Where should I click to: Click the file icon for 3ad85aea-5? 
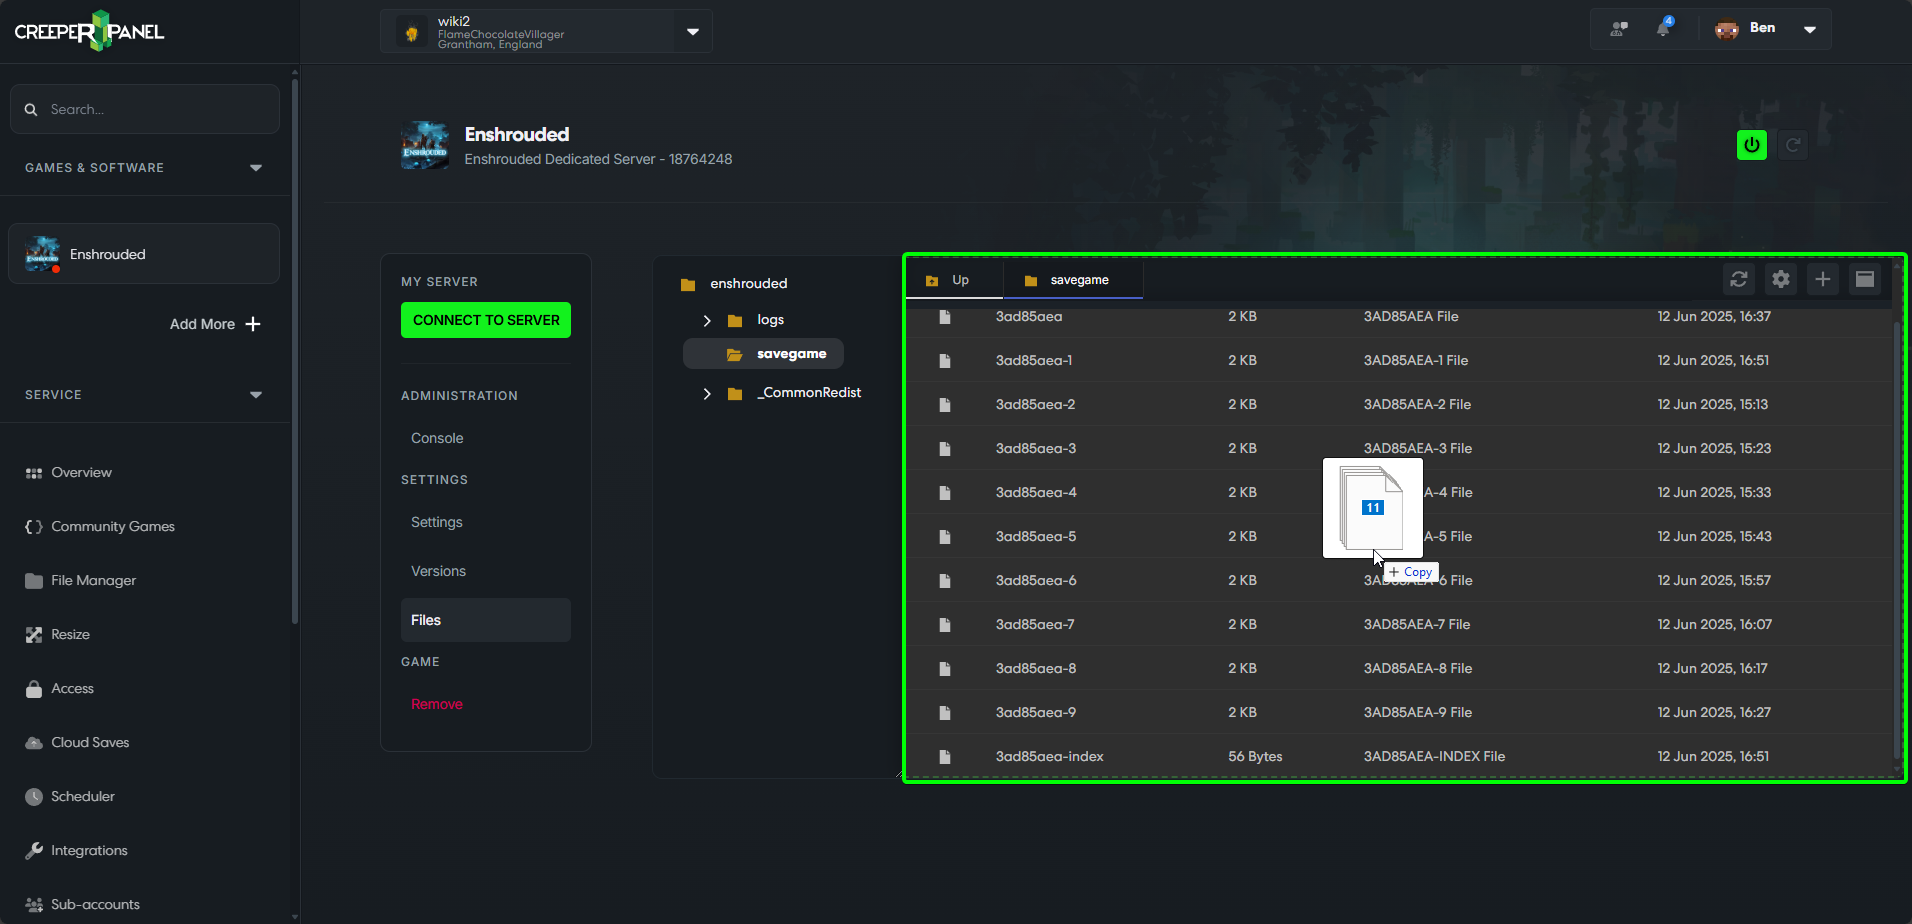tap(944, 537)
